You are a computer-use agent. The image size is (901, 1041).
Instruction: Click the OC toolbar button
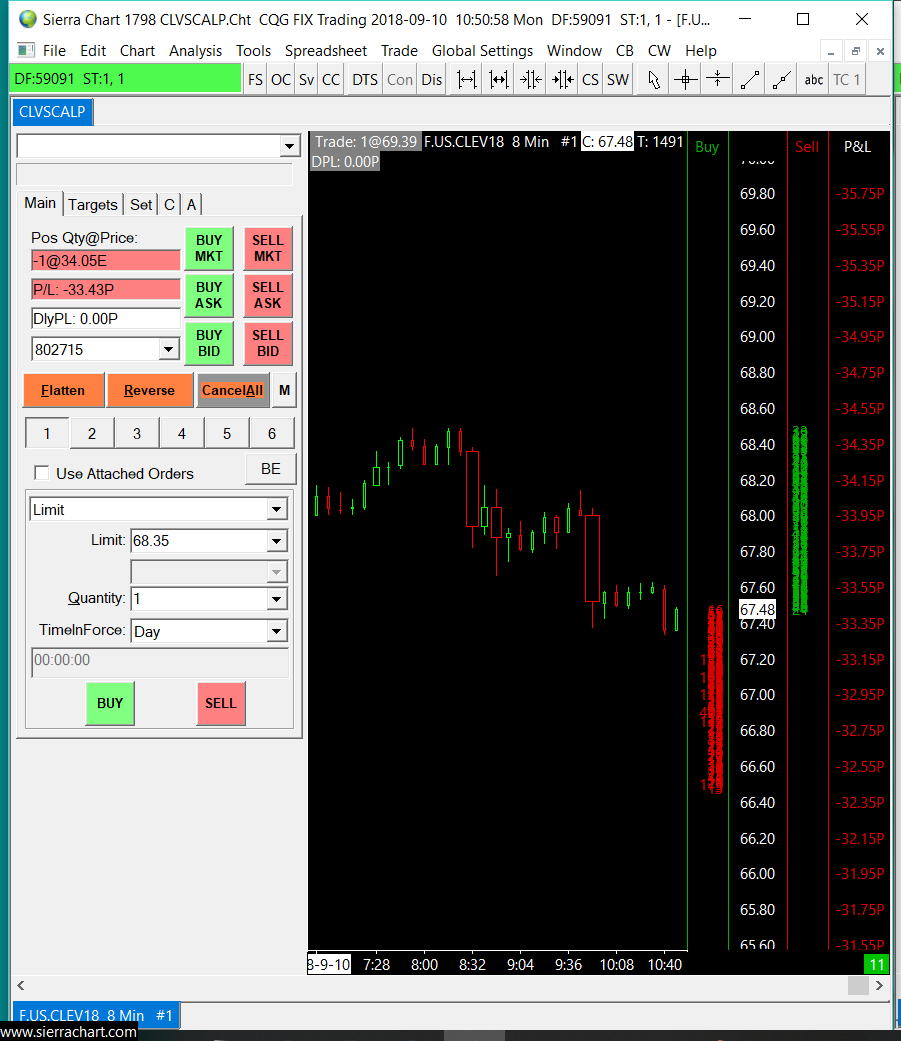click(281, 80)
